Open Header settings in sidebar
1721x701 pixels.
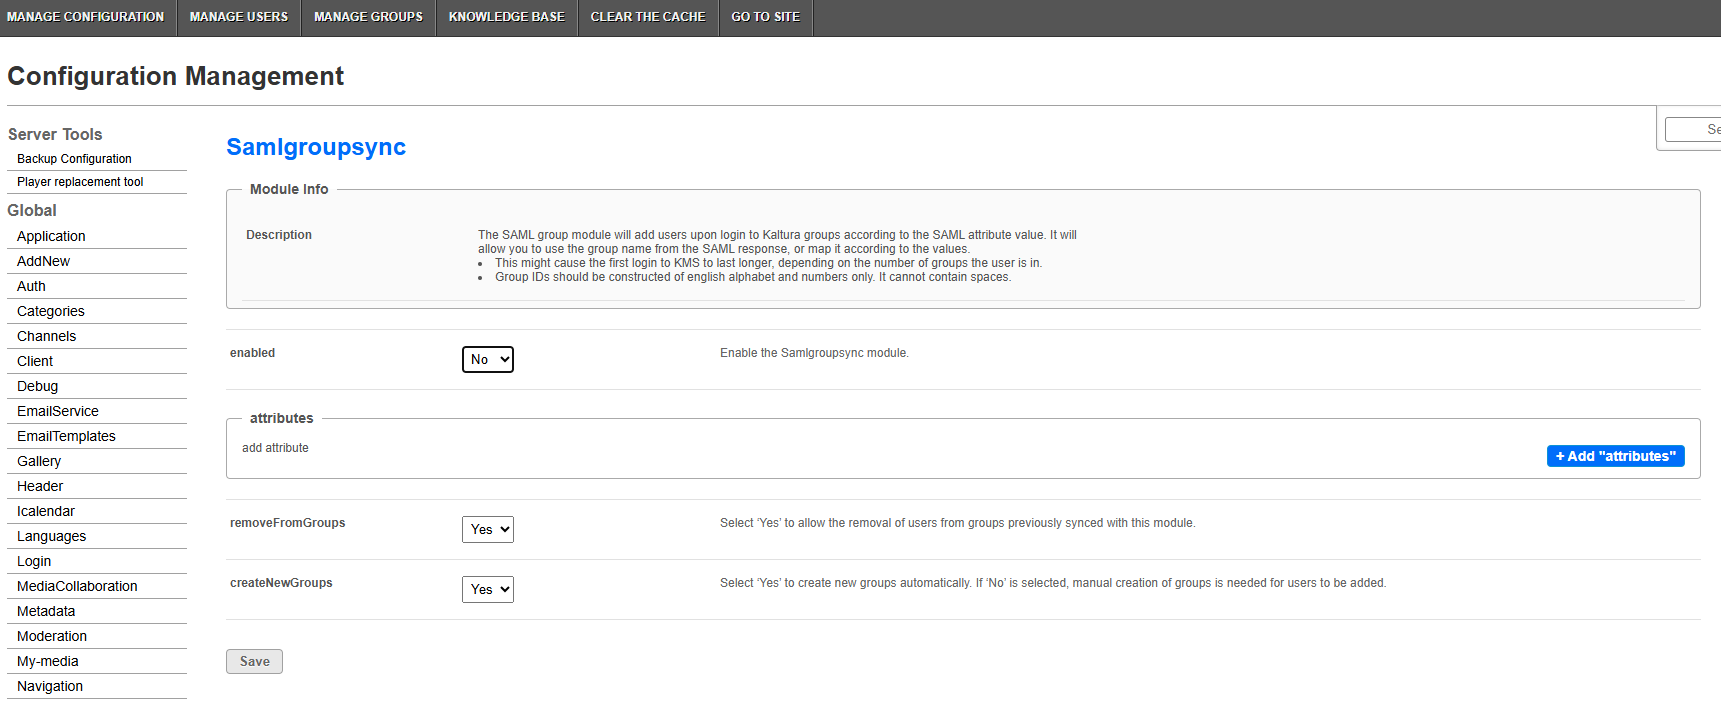(40, 486)
